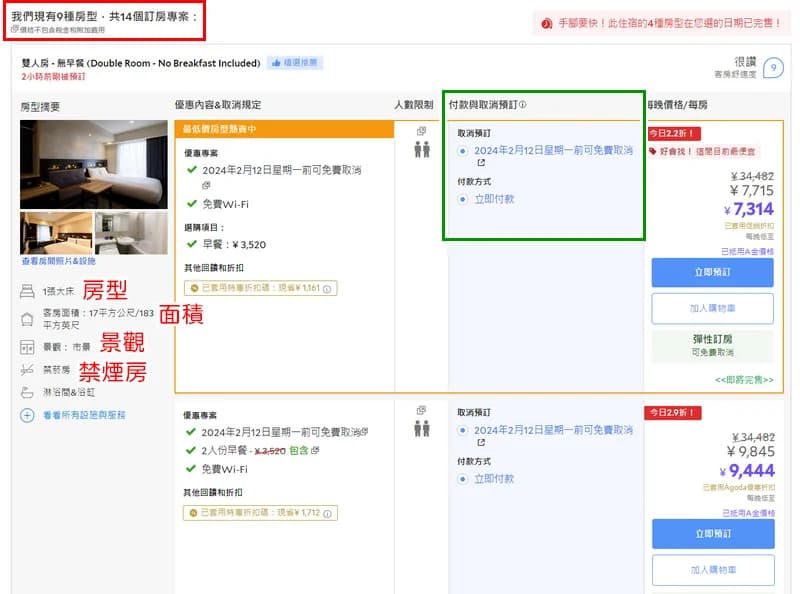This screenshot has width=800, height=594.
Task: Select 立即付款 radio in the second offer
Action: [462, 479]
